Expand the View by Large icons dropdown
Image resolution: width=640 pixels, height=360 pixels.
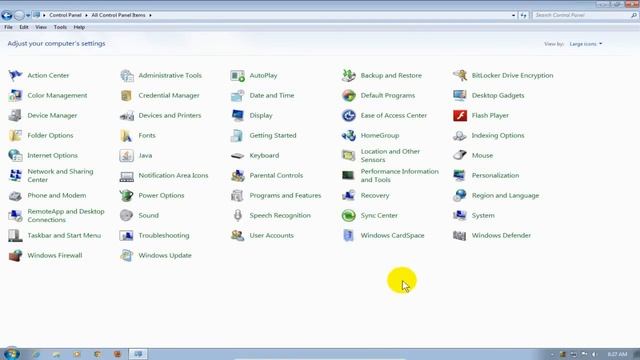586,44
